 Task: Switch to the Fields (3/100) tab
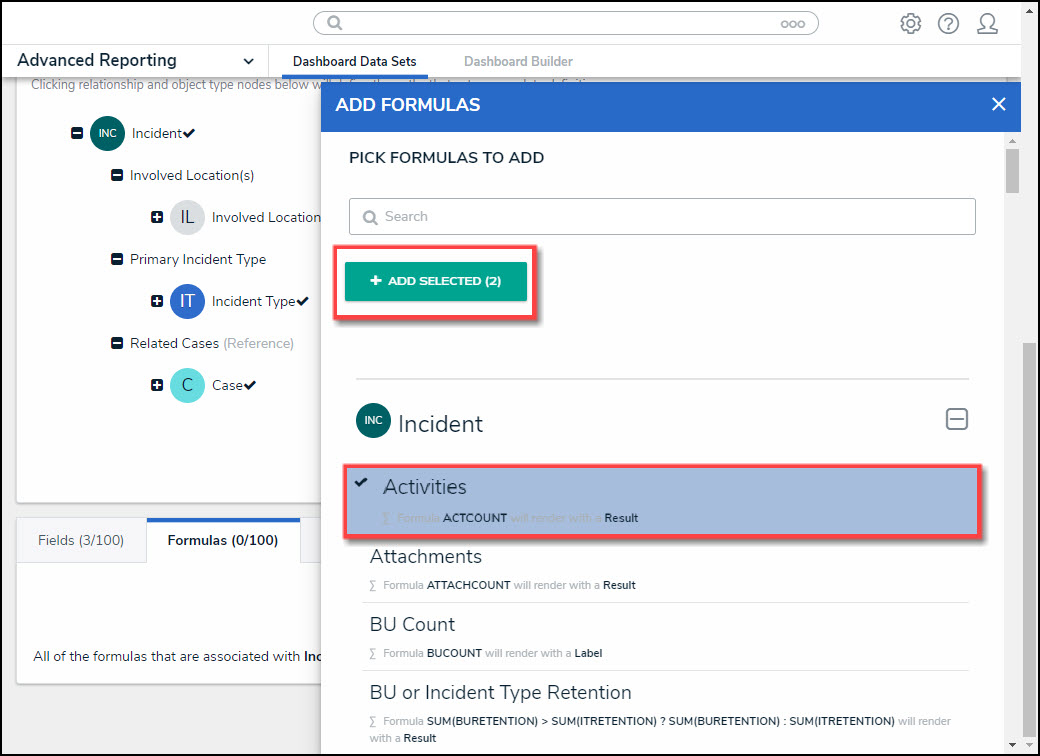(x=81, y=541)
